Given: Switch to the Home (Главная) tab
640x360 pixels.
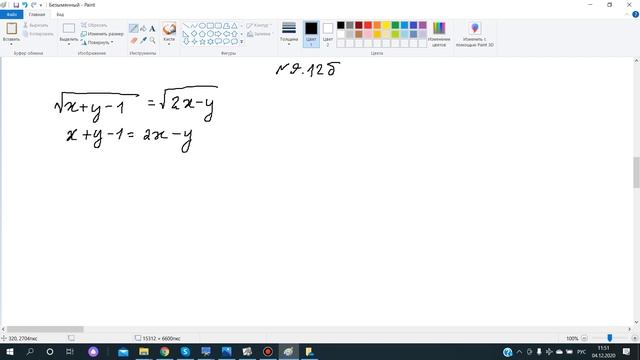Looking at the screenshot, I should 37,14.
